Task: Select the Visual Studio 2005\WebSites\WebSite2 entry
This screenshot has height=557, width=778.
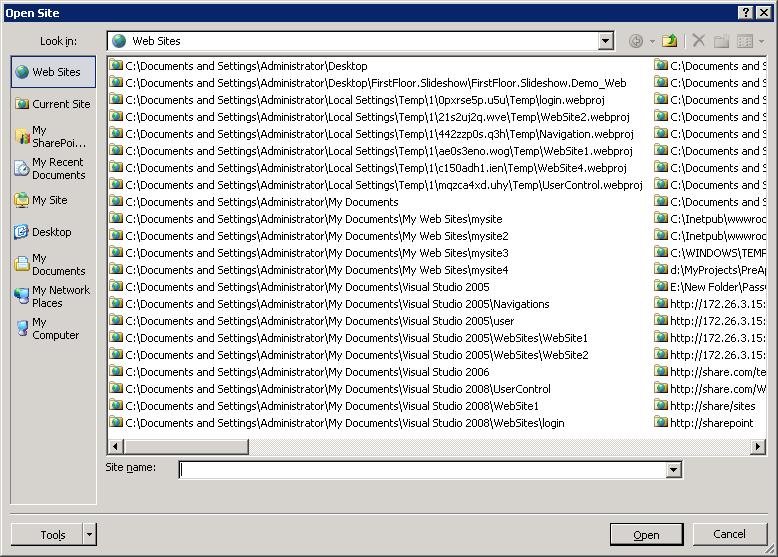Action: pyautogui.click(x=349, y=355)
